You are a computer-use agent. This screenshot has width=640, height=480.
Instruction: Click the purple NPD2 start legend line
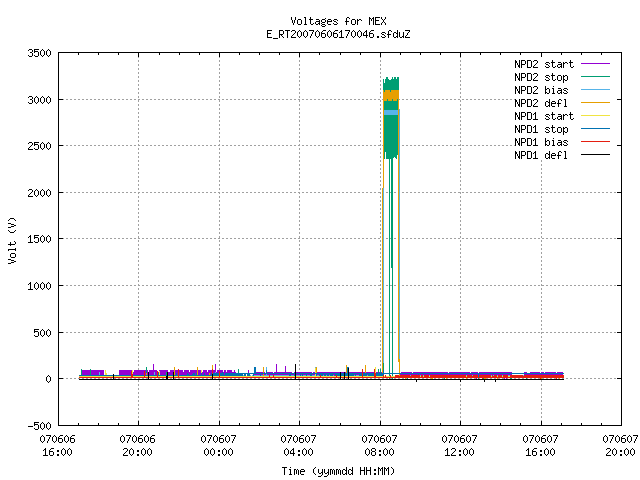point(595,64)
